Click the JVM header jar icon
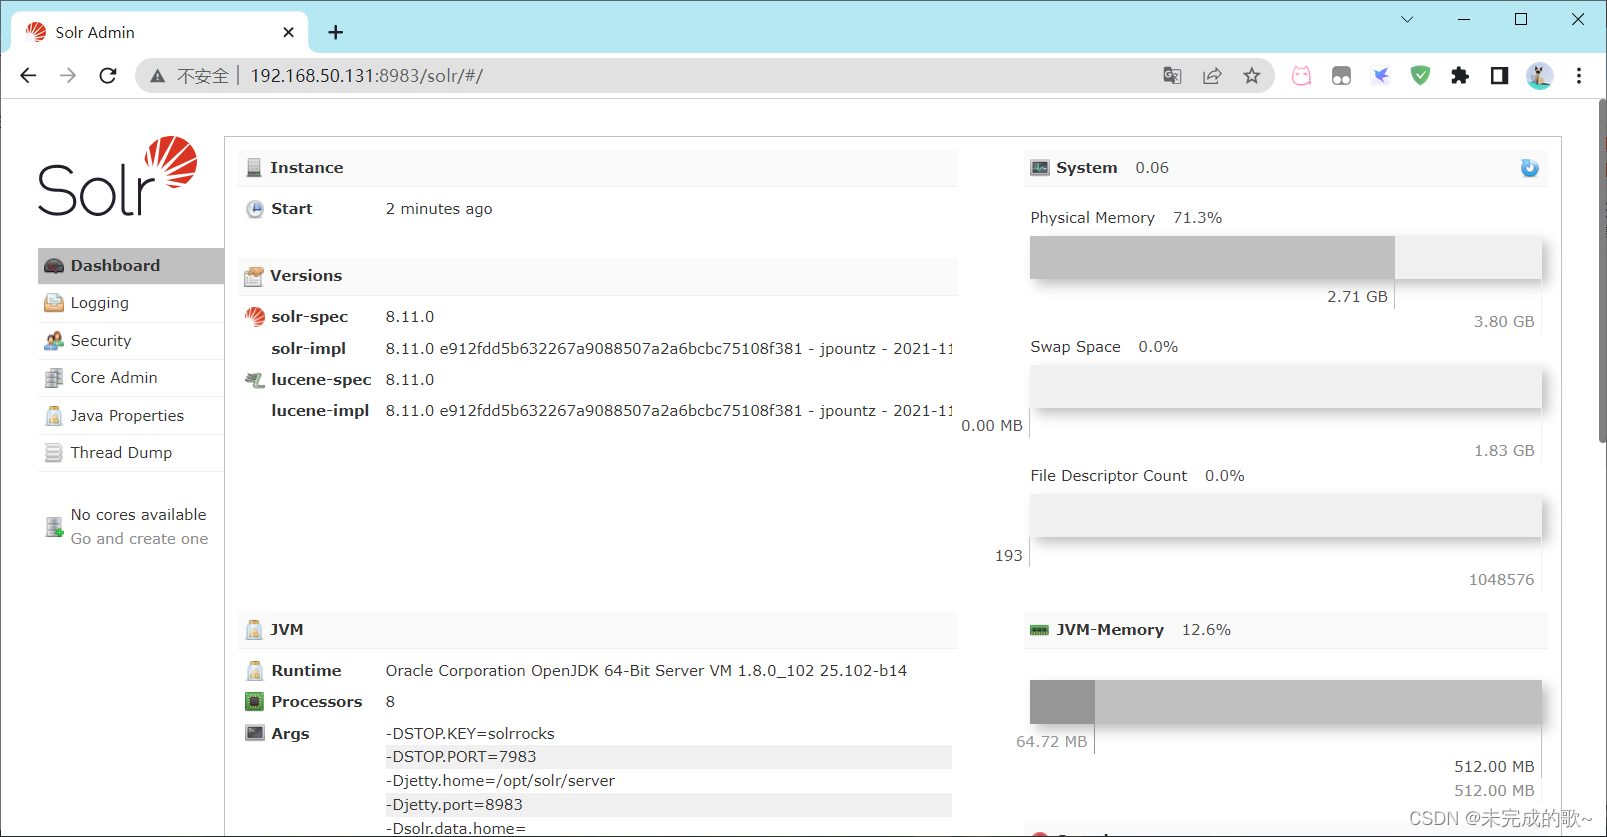 [x=254, y=630]
